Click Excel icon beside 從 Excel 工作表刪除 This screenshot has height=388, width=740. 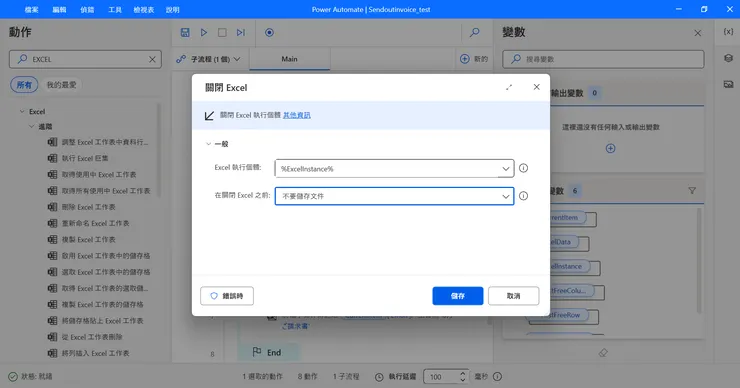click(52, 337)
